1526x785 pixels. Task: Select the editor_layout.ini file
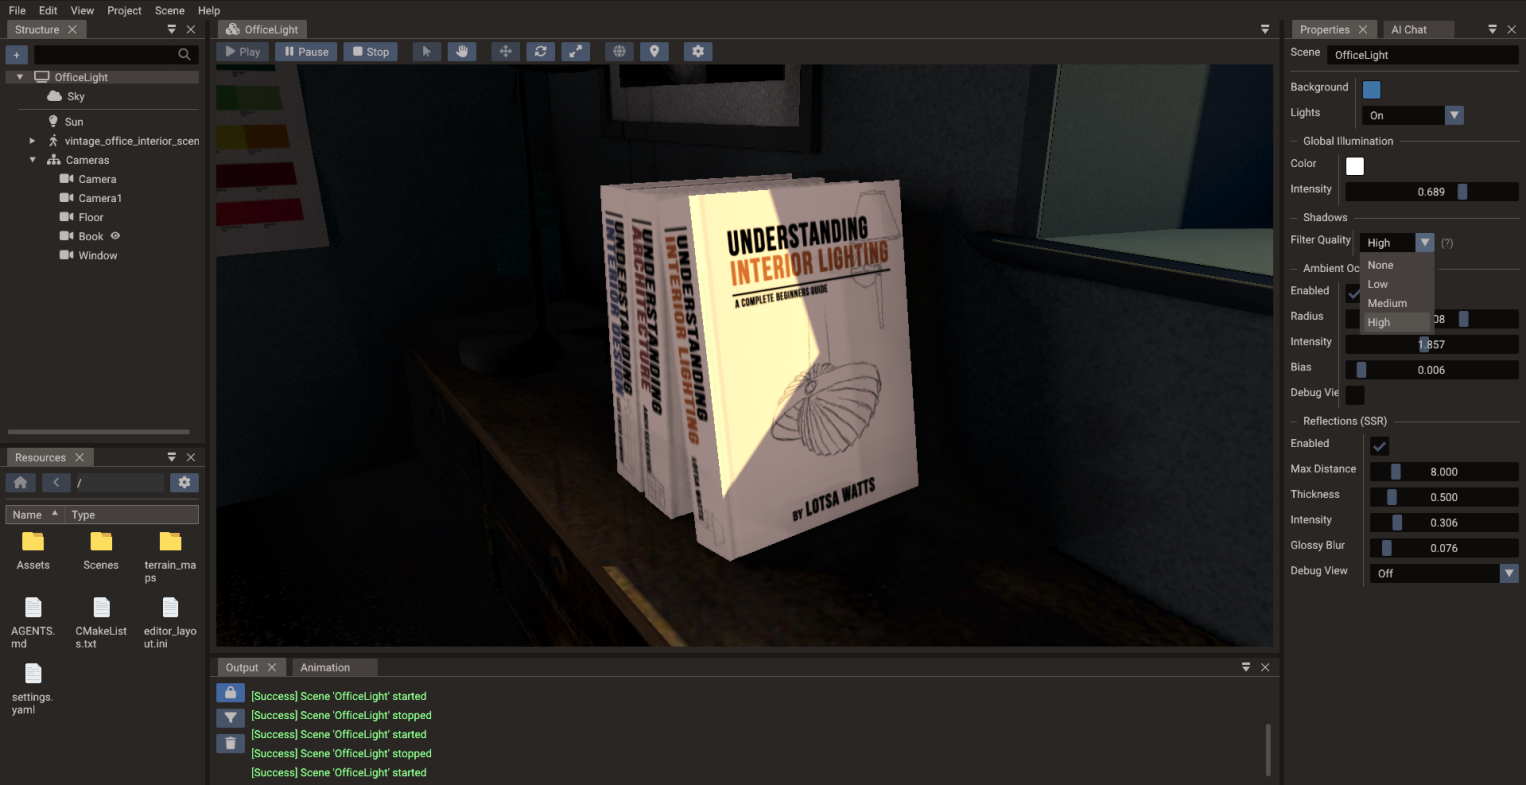[x=170, y=622]
